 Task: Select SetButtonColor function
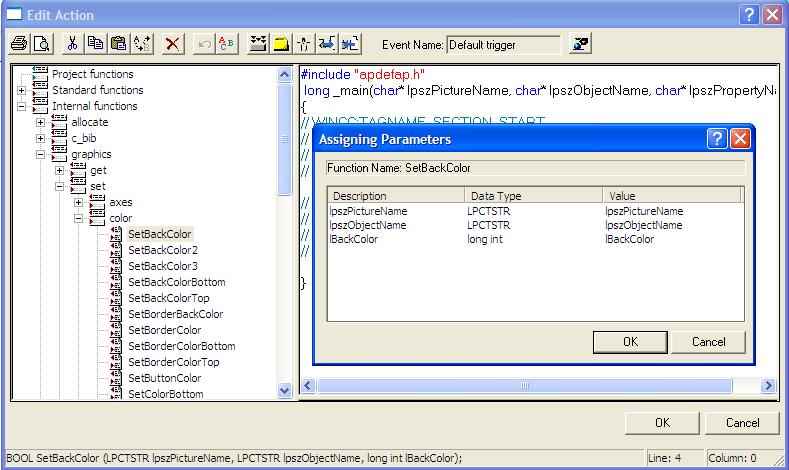pos(165,378)
